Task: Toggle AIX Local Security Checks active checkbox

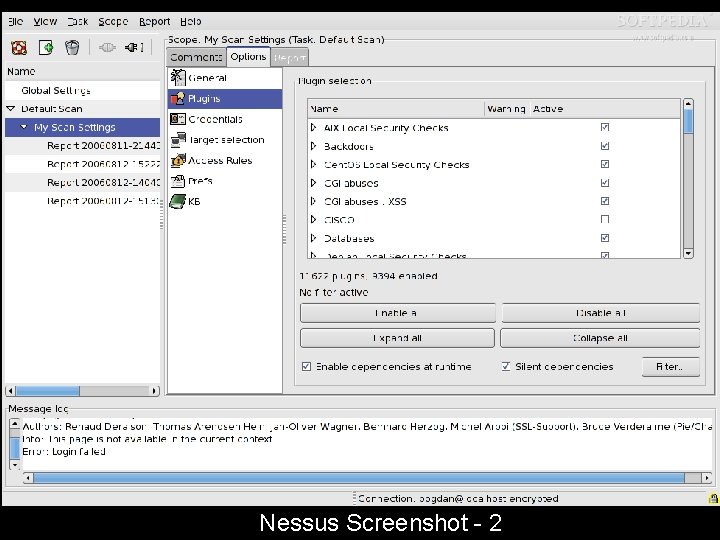Action: [x=605, y=127]
